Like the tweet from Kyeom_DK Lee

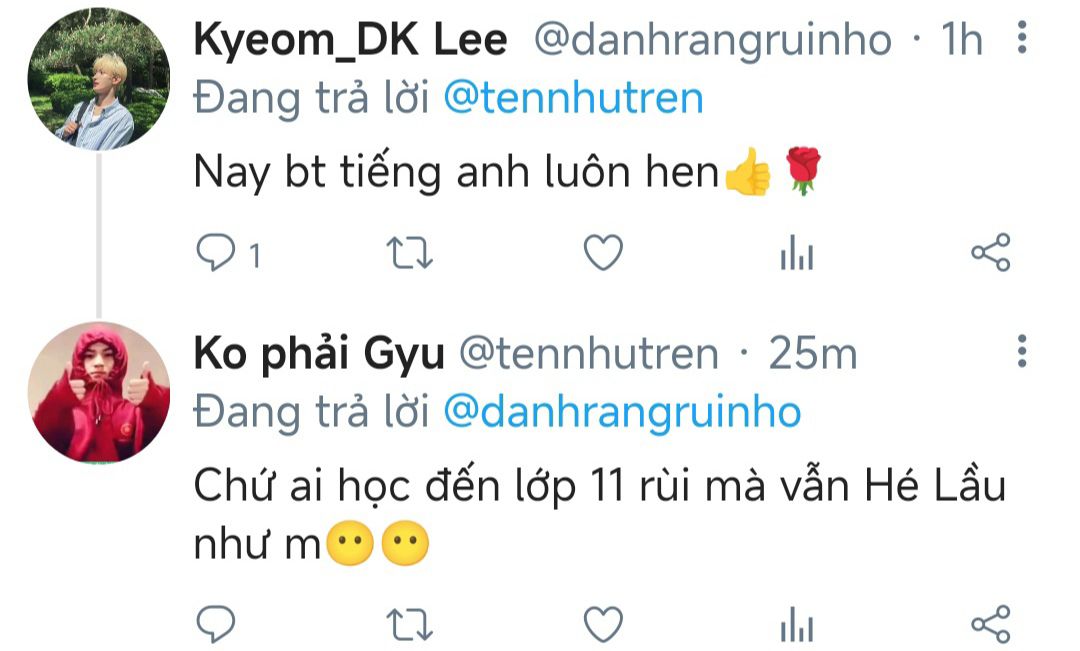point(603,252)
